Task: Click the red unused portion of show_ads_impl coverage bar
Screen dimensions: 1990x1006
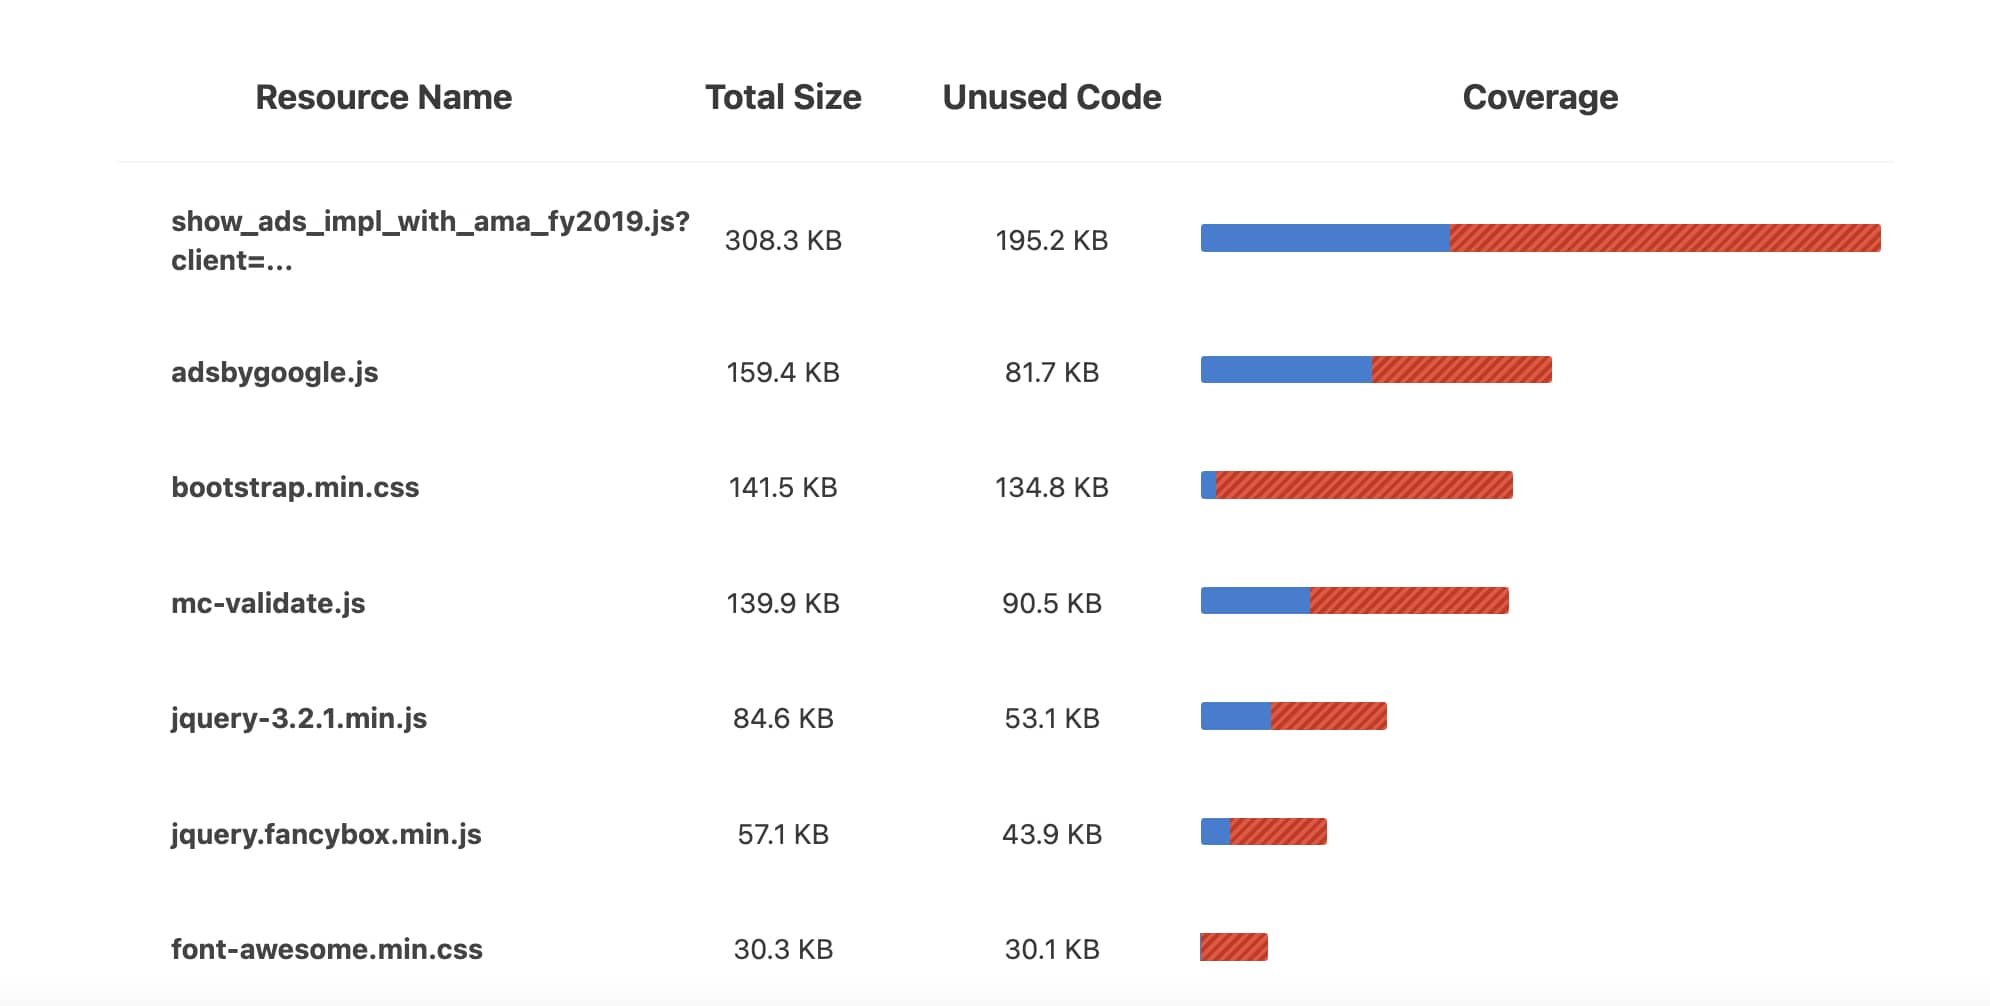Action: click(1665, 238)
